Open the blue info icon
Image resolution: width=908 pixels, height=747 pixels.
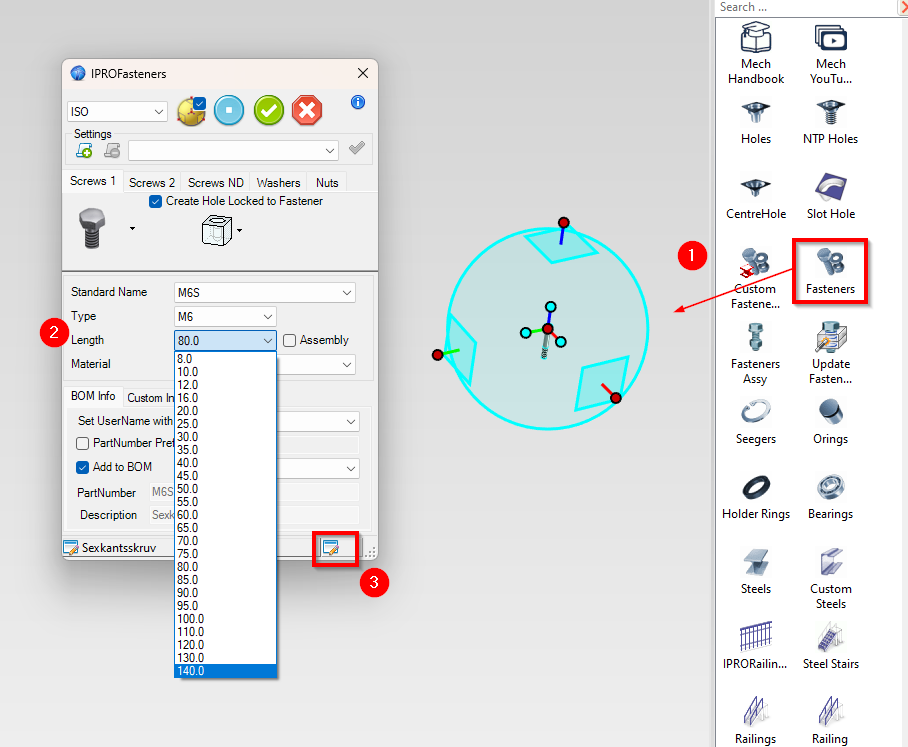click(x=358, y=102)
